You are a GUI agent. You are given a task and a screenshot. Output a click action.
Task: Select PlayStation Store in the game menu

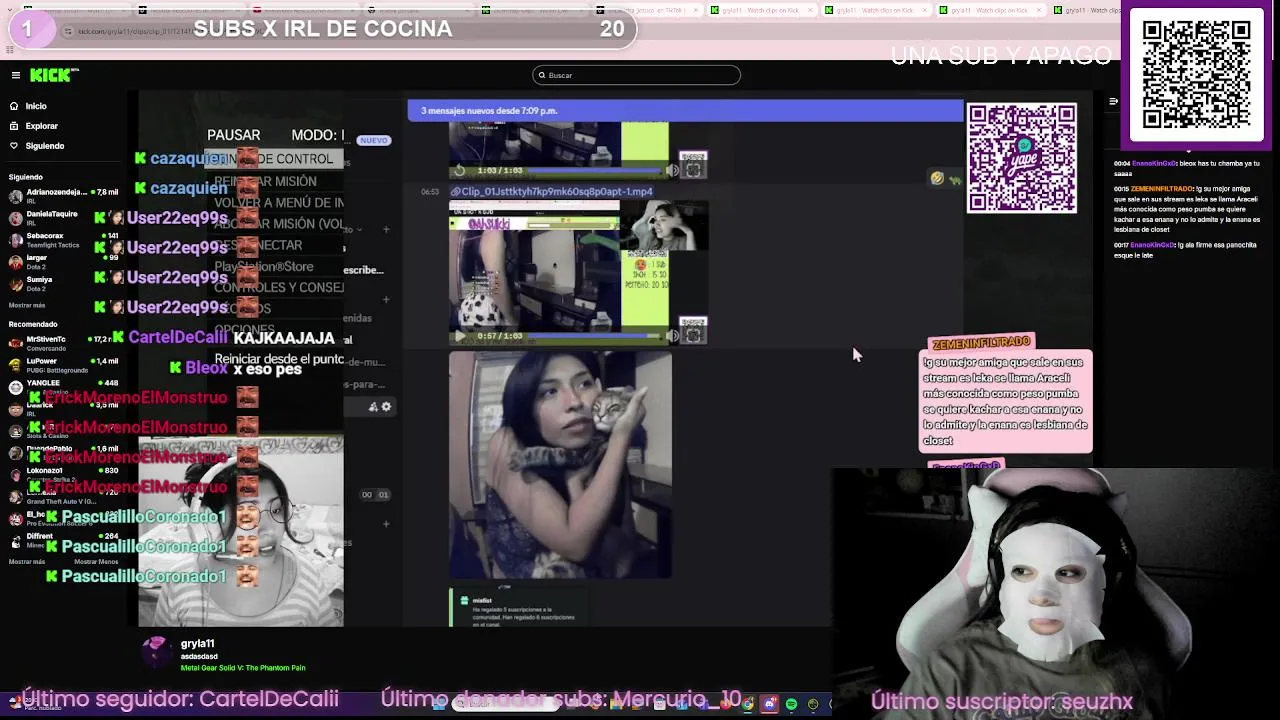point(264,266)
